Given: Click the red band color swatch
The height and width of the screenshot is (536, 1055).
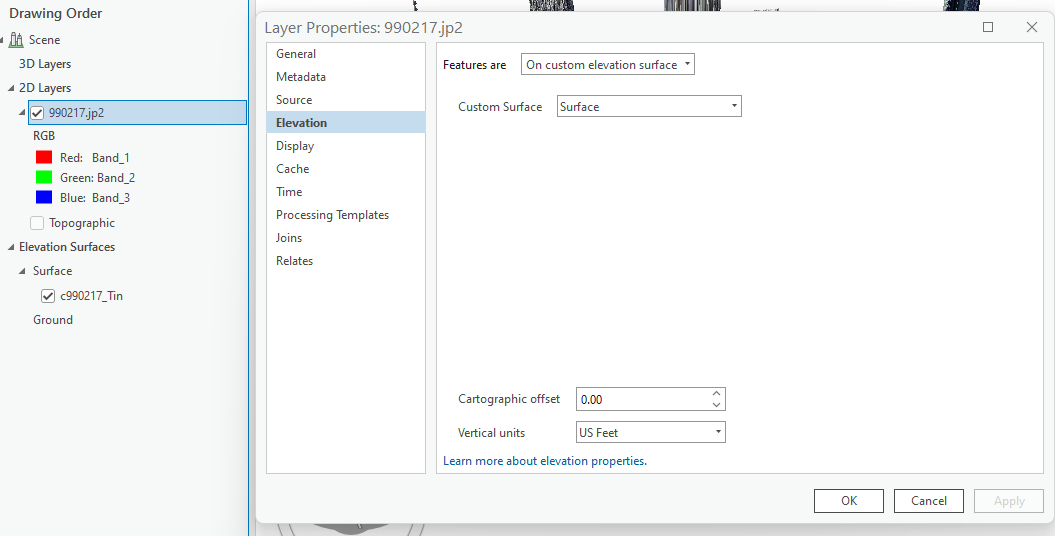Looking at the screenshot, I should click(43, 157).
